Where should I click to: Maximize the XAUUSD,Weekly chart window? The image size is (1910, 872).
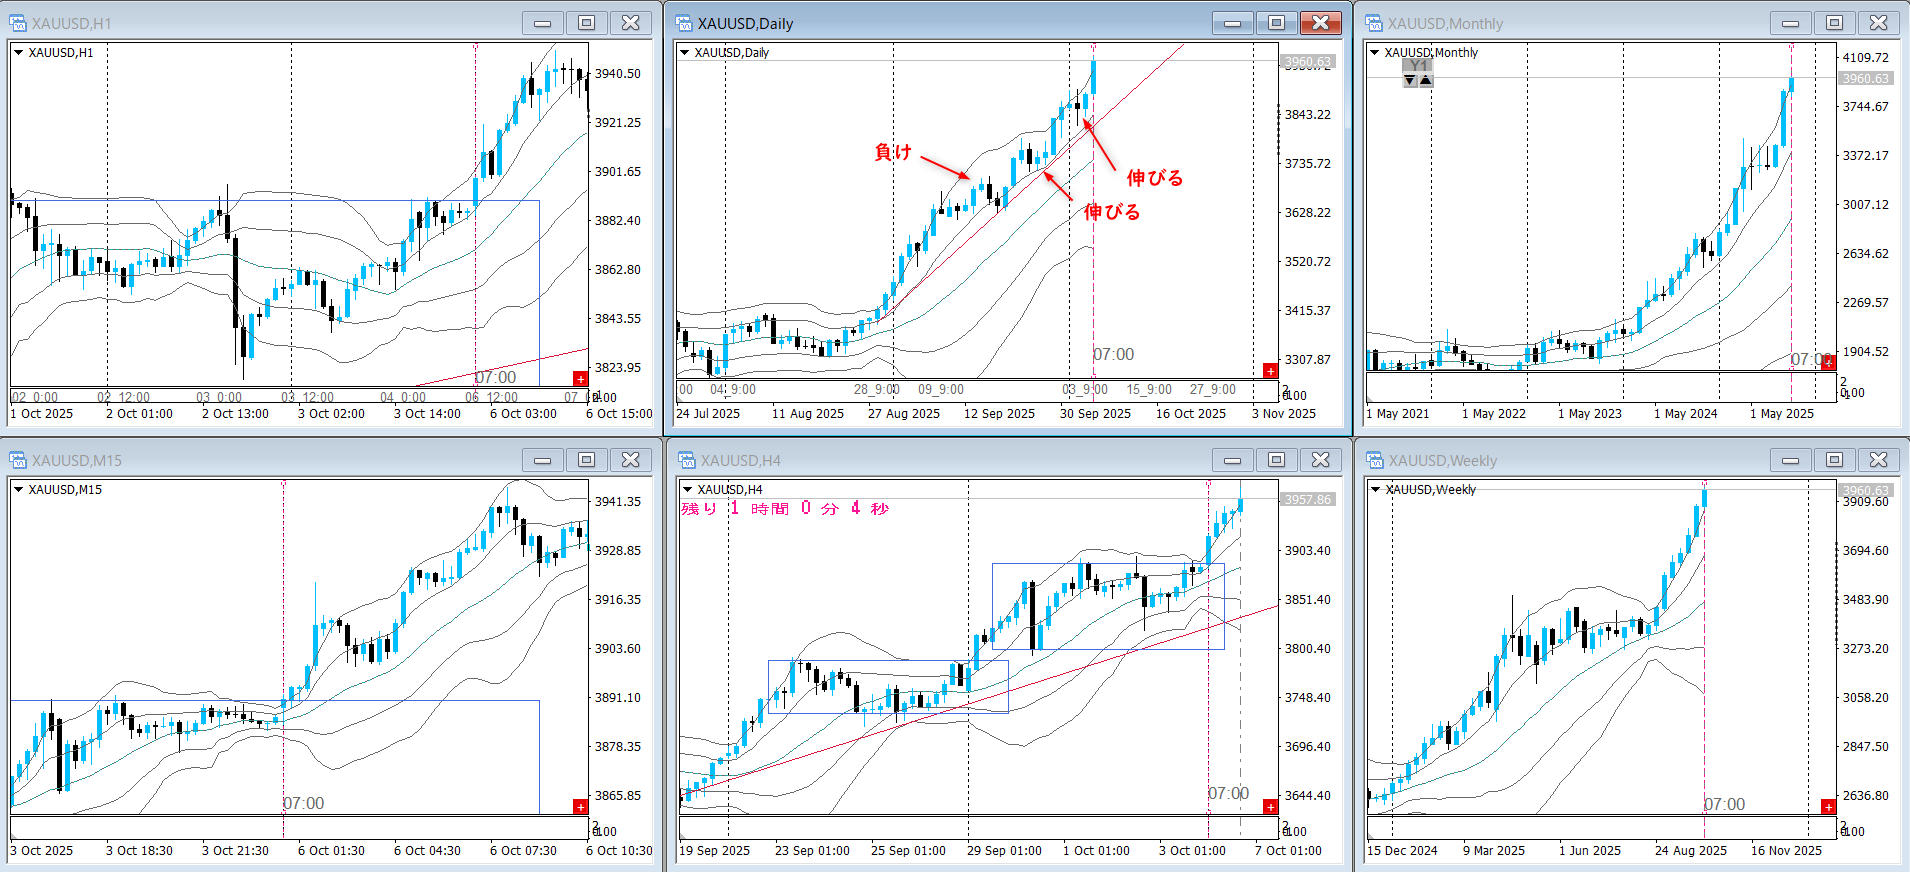click(x=1834, y=460)
